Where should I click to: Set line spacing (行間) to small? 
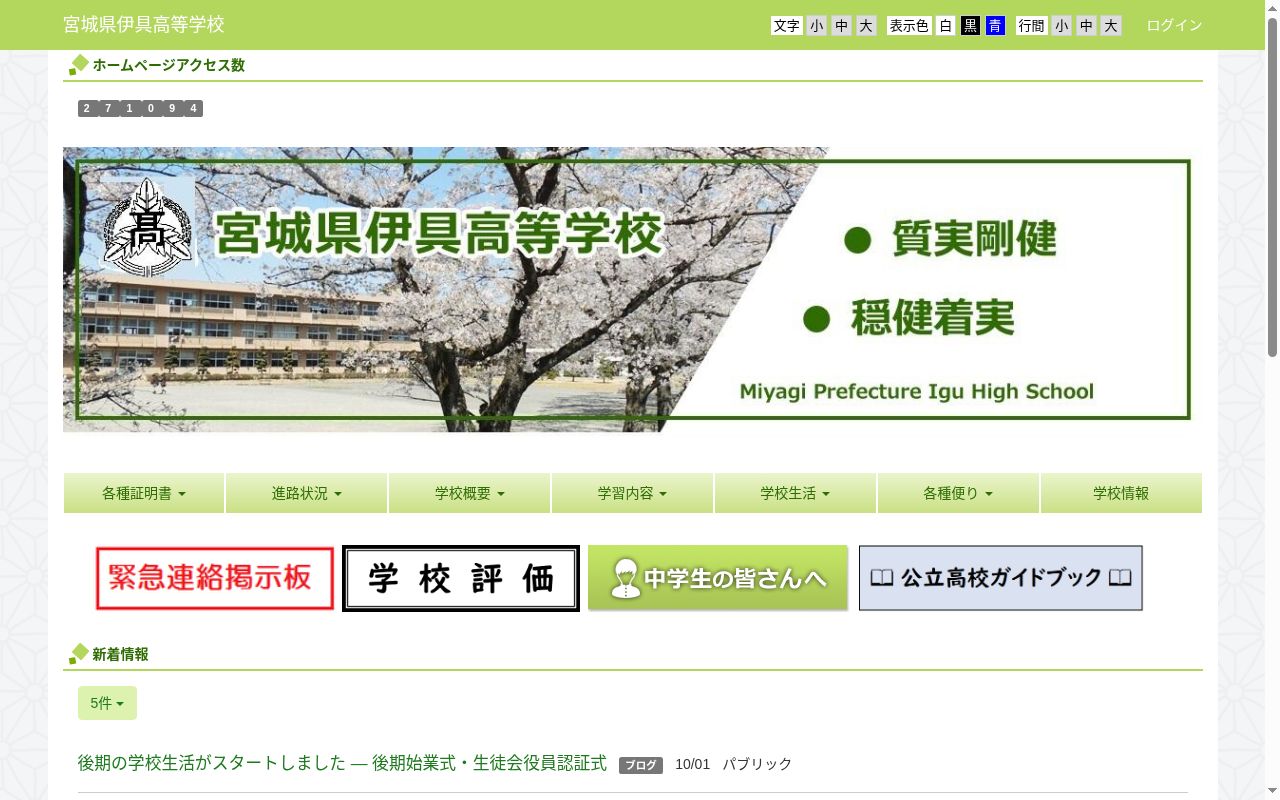[1061, 26]
